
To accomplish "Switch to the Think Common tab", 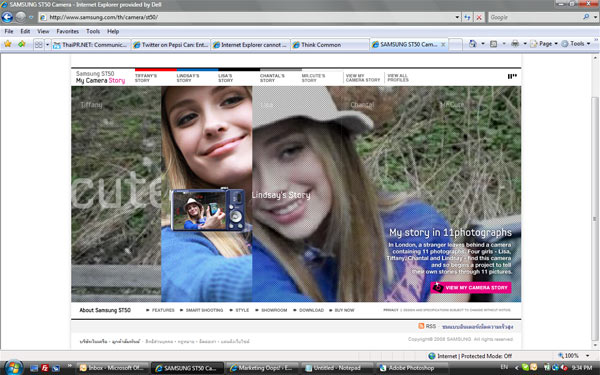I will [329, 45].
